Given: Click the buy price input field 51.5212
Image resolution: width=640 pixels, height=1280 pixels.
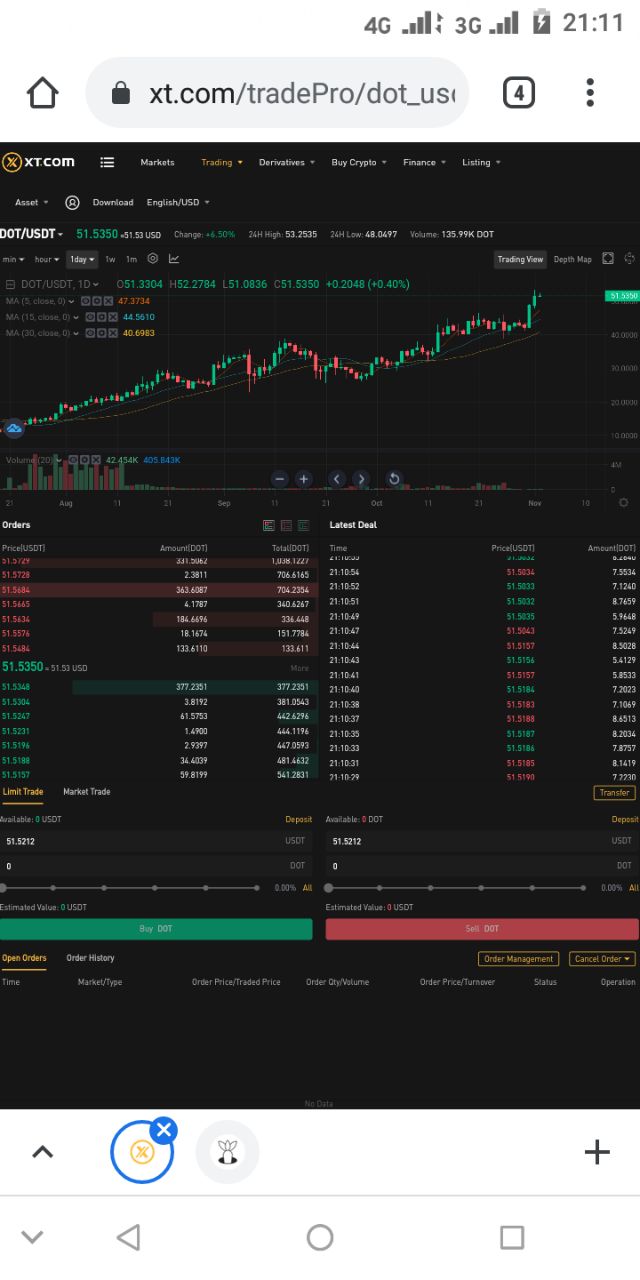Looking at the screenshot, I should point(156,842).
